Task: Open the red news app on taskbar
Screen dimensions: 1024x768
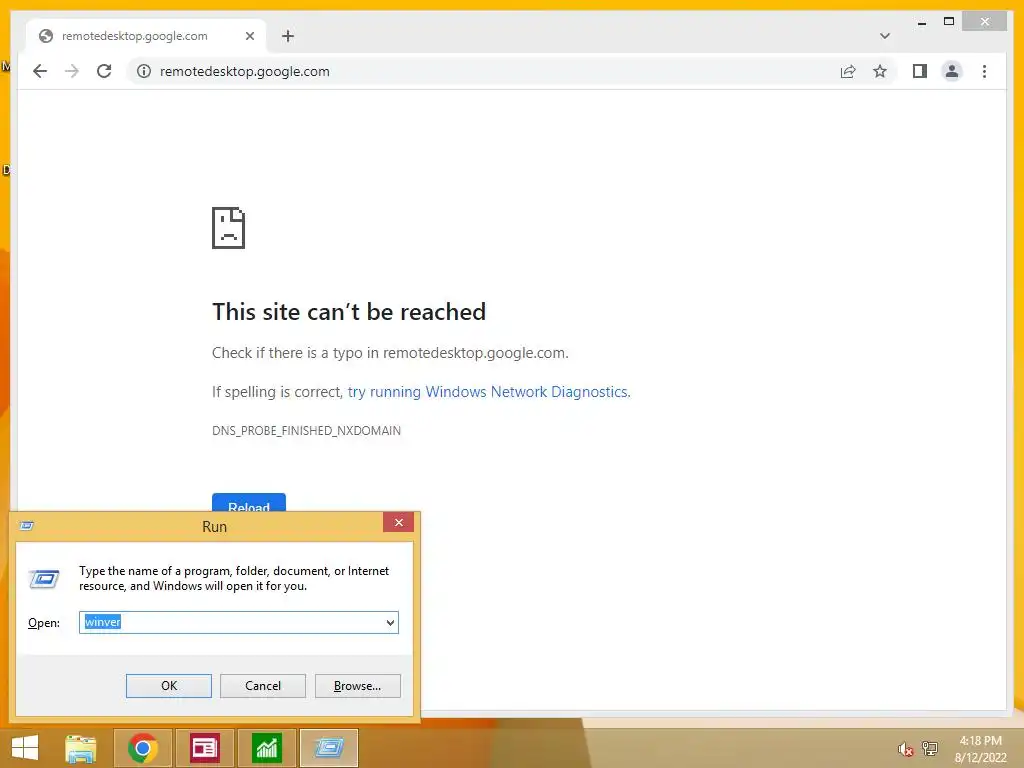Action: tap(204, 748)
